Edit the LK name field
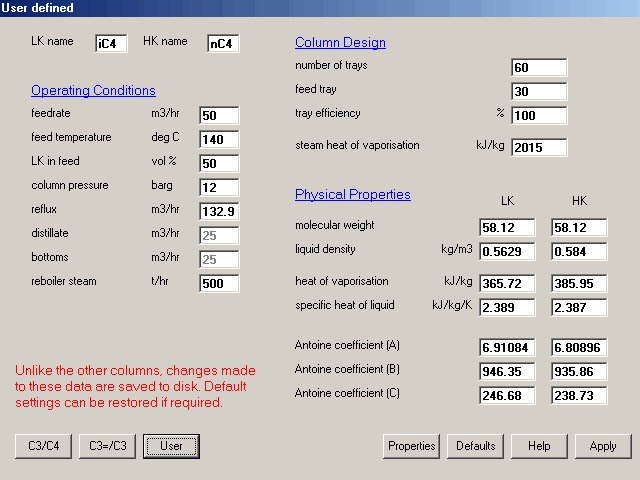 [111, 43]
